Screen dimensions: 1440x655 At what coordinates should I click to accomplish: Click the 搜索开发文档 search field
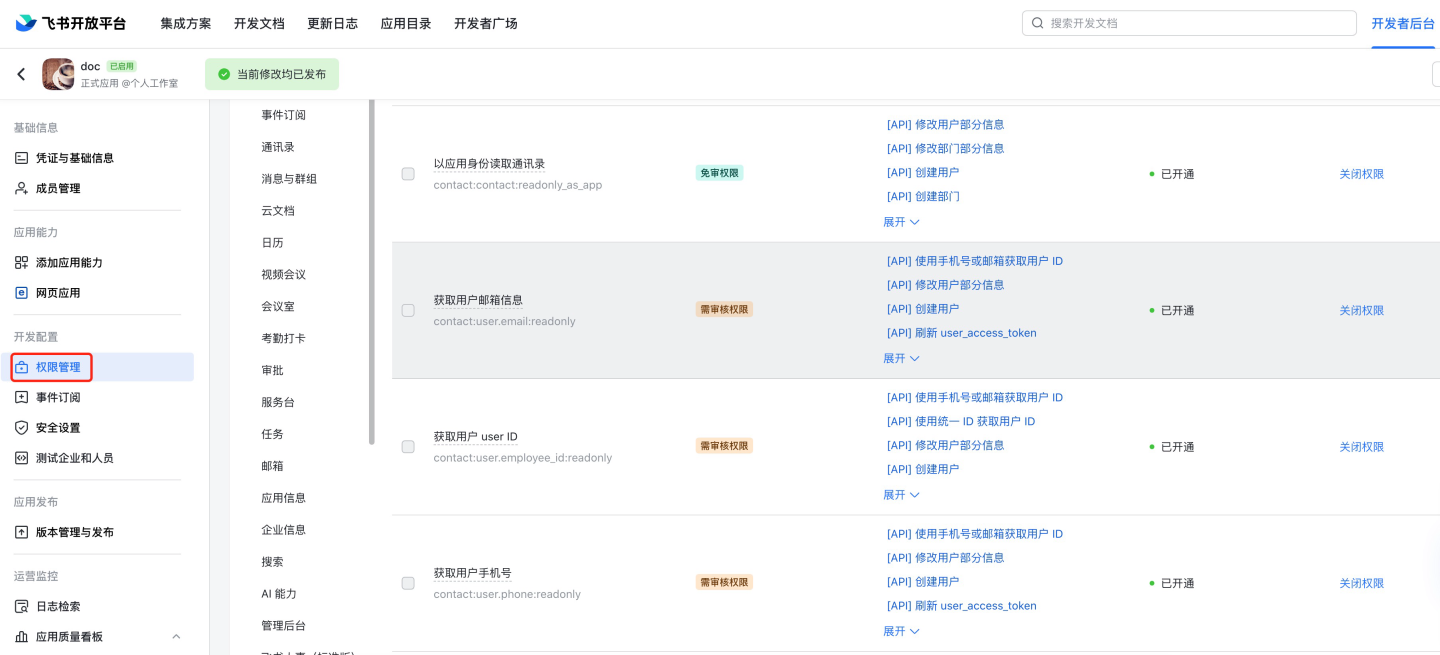coord(1190,23)
